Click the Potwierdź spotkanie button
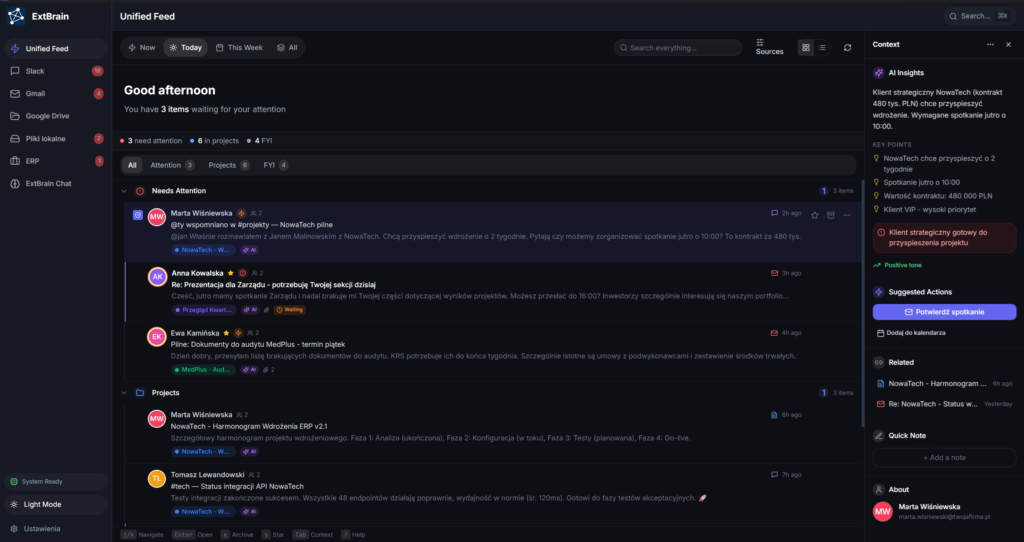The height and width of the screenshot is (542, 1024). (x=944, y=312)
